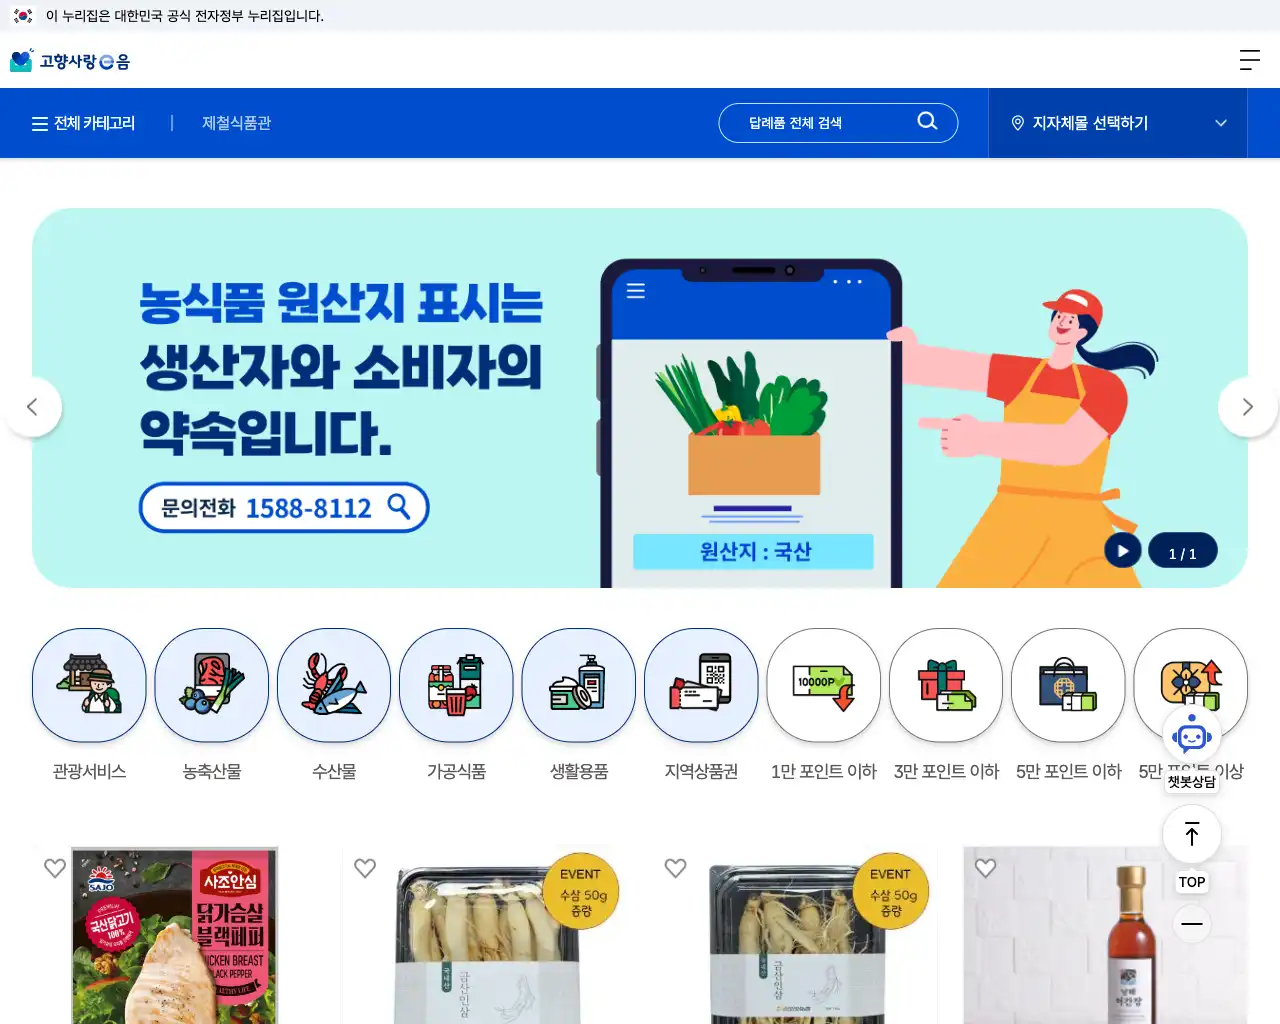Open the 관광서비스 category icon
Screen dimensions: 1280x1024
(x=89, y=685)
